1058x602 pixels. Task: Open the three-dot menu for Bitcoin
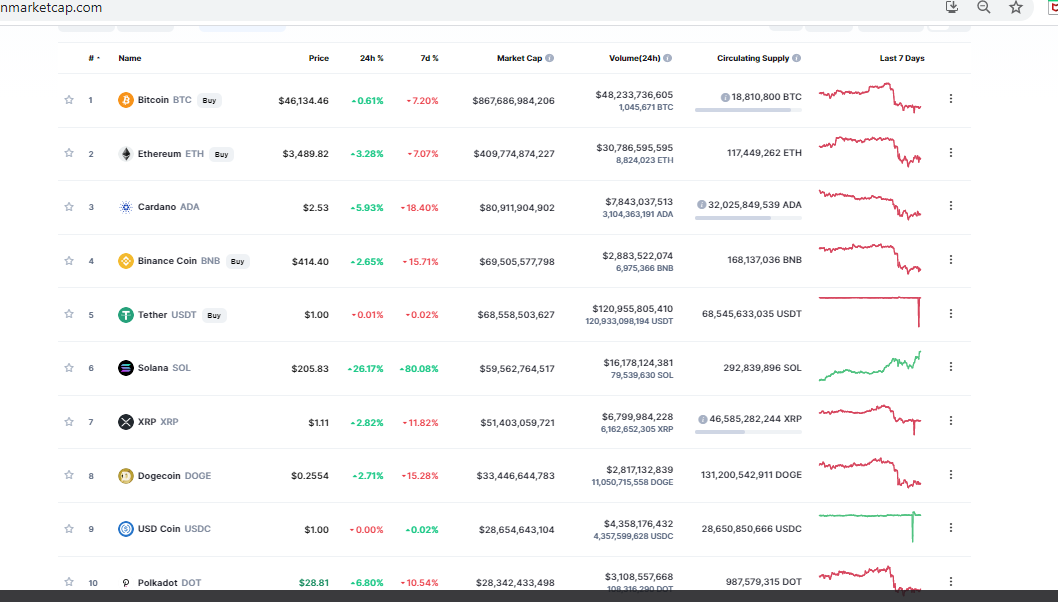(x=951, y=99)
